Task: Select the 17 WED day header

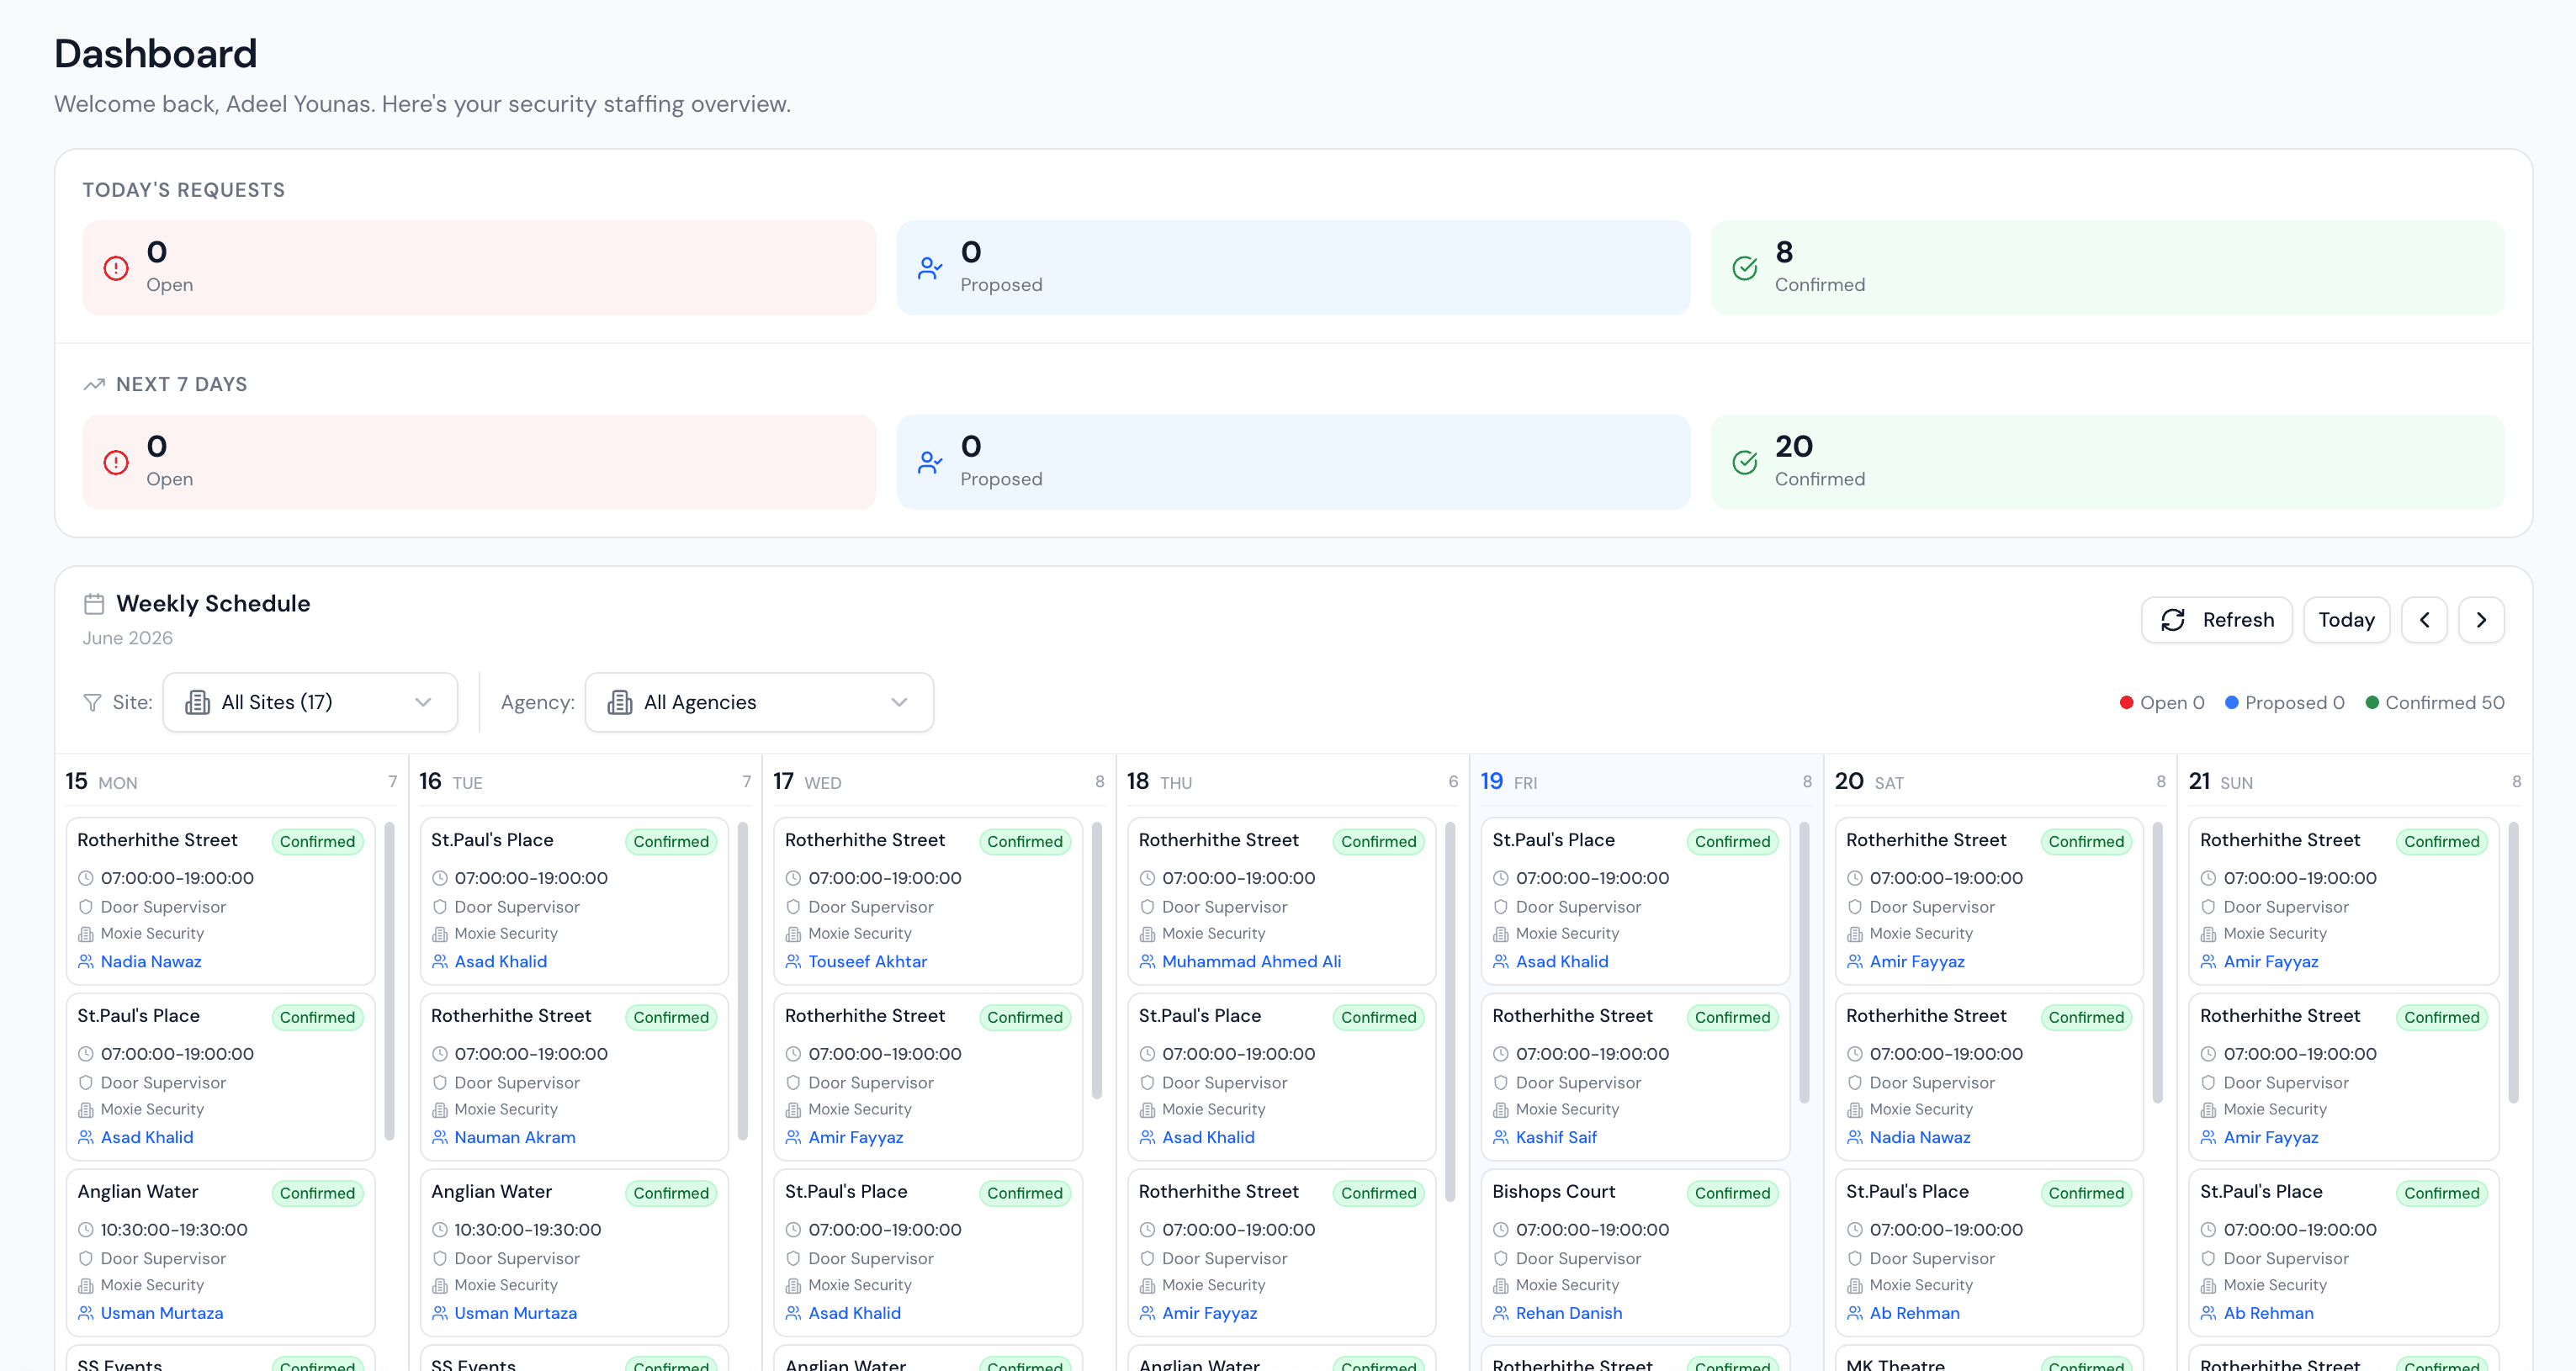Action: coord(939,781)
